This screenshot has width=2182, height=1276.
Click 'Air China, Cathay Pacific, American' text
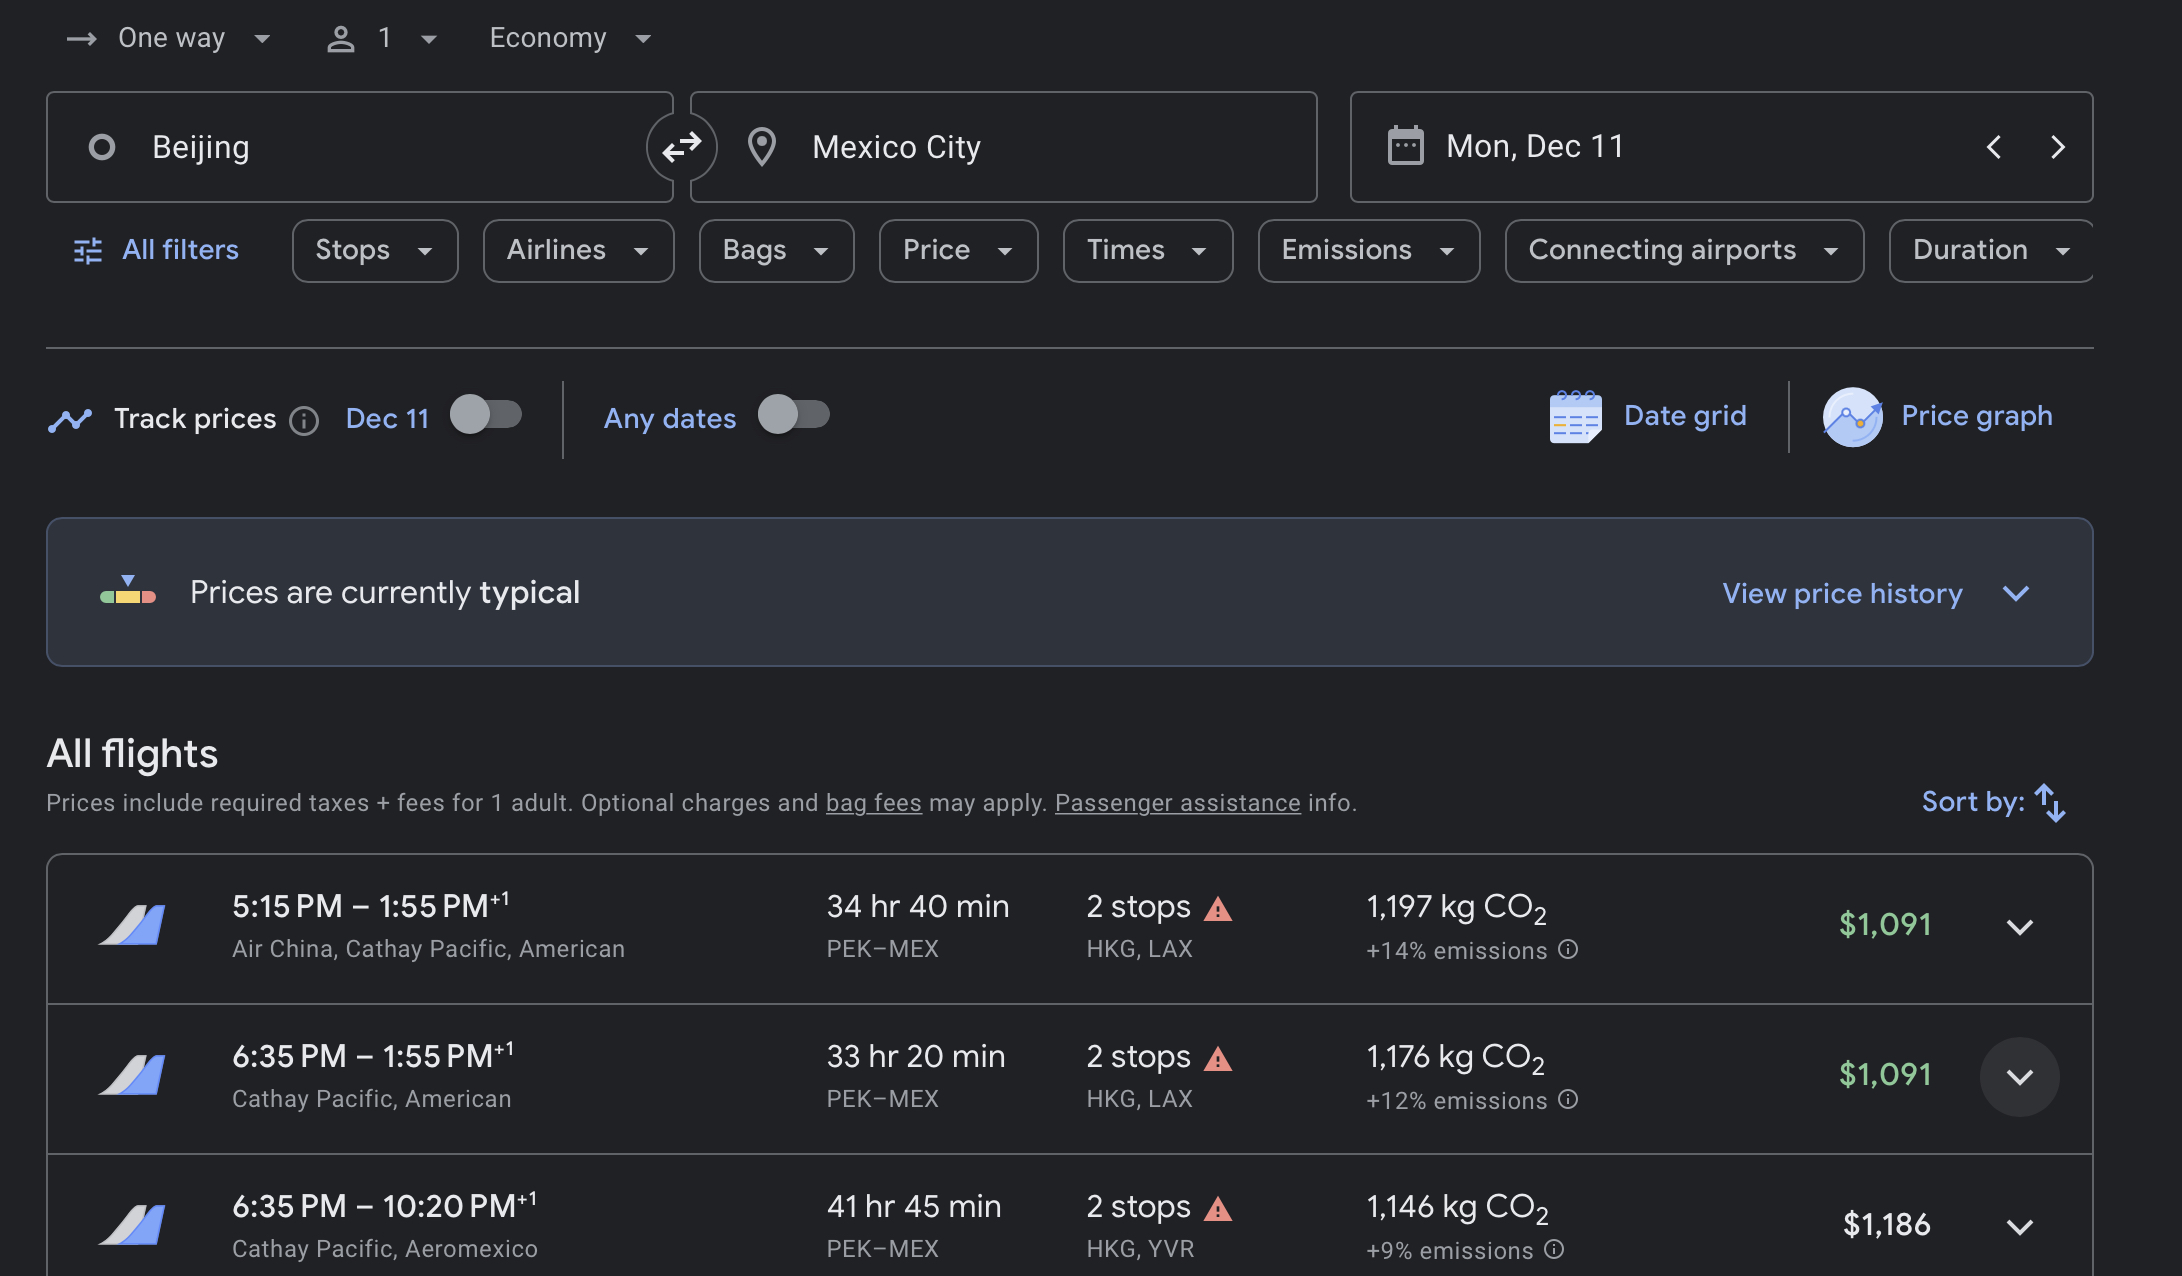[x=428, y=949]
